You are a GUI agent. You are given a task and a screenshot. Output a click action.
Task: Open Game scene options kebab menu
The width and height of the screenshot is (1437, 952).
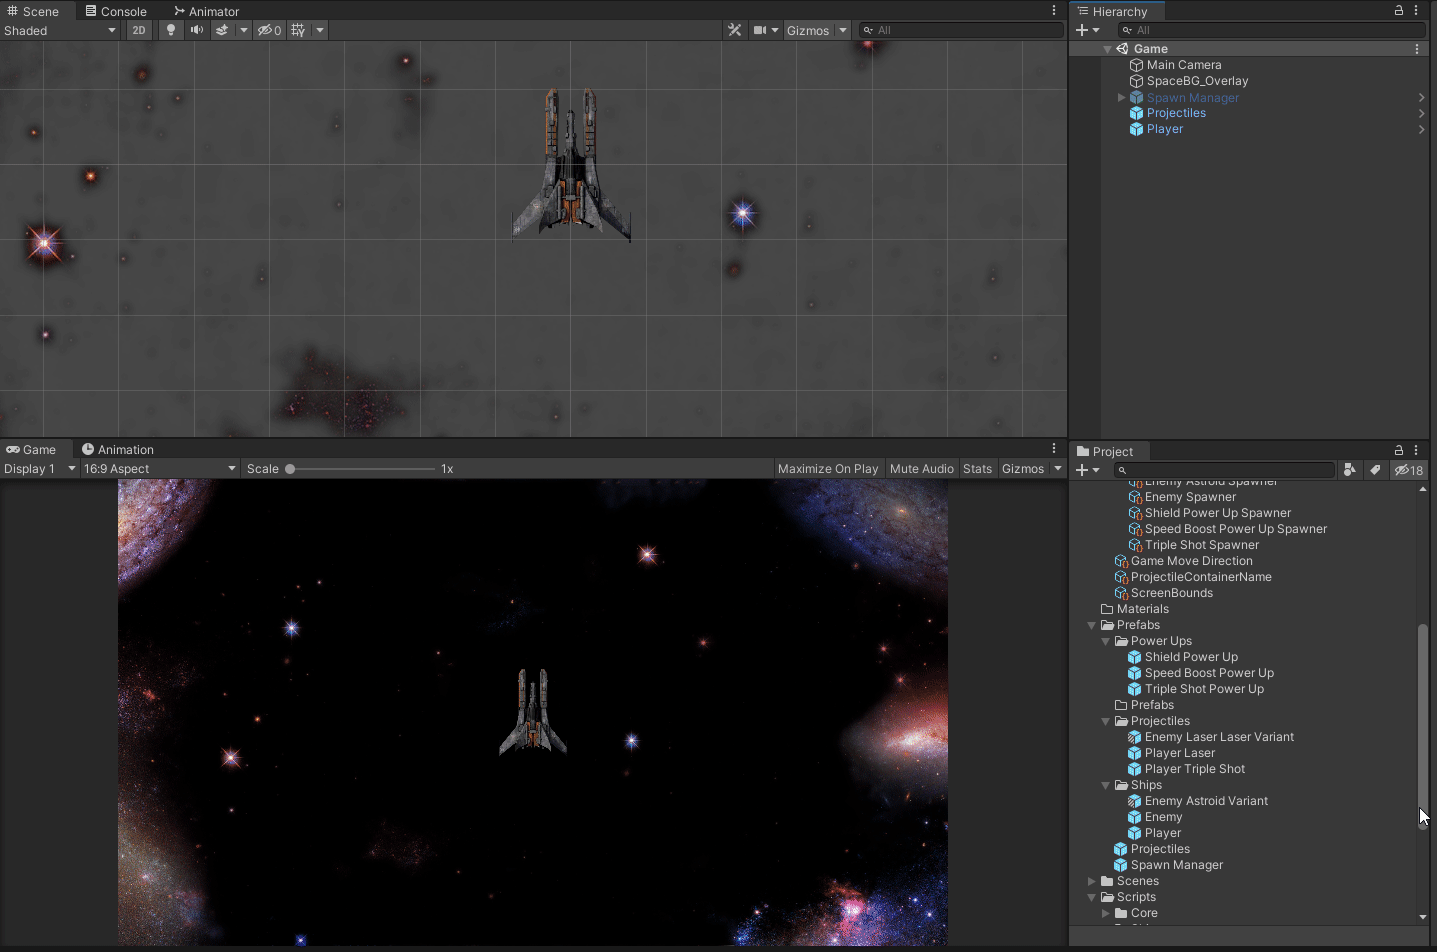point(1416,49)
